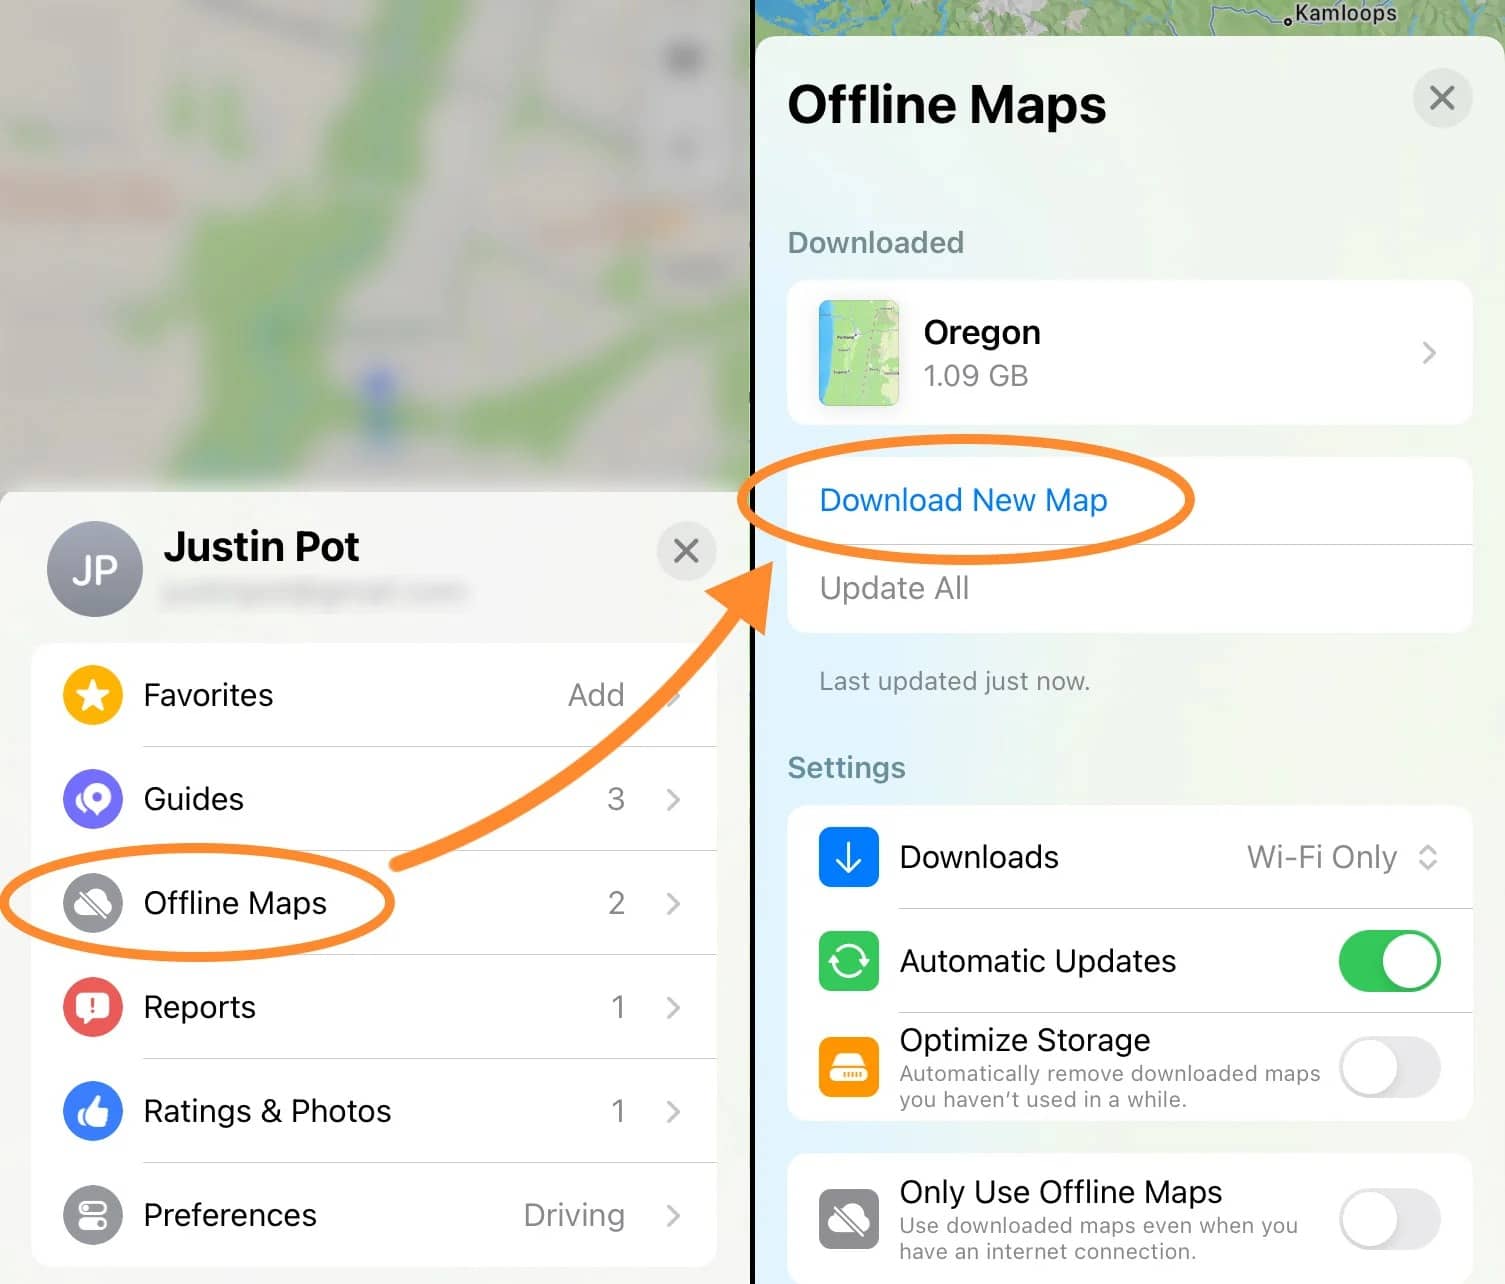Click the Offline Maps cloud icon in list
This screenshot has width=1505, height=1284.
click(x=93, y=903)
